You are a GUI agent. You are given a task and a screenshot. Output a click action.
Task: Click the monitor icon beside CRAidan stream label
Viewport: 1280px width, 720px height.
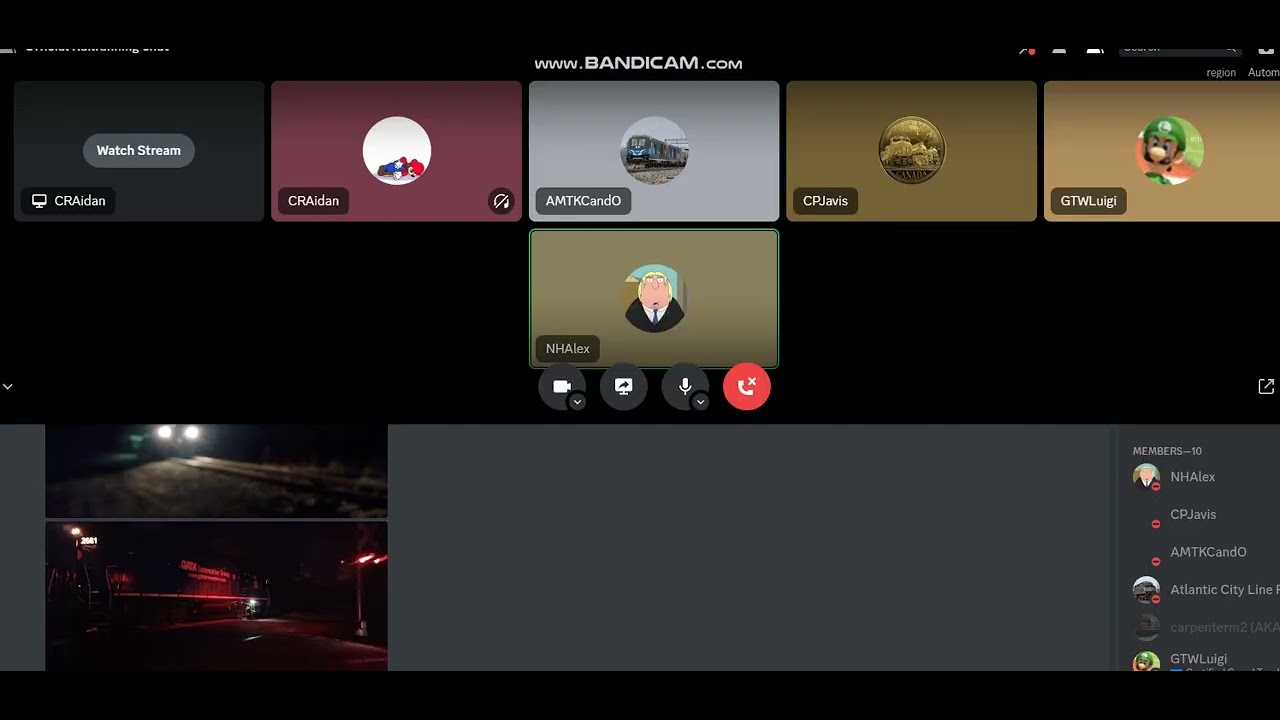[x=40, y=201]
